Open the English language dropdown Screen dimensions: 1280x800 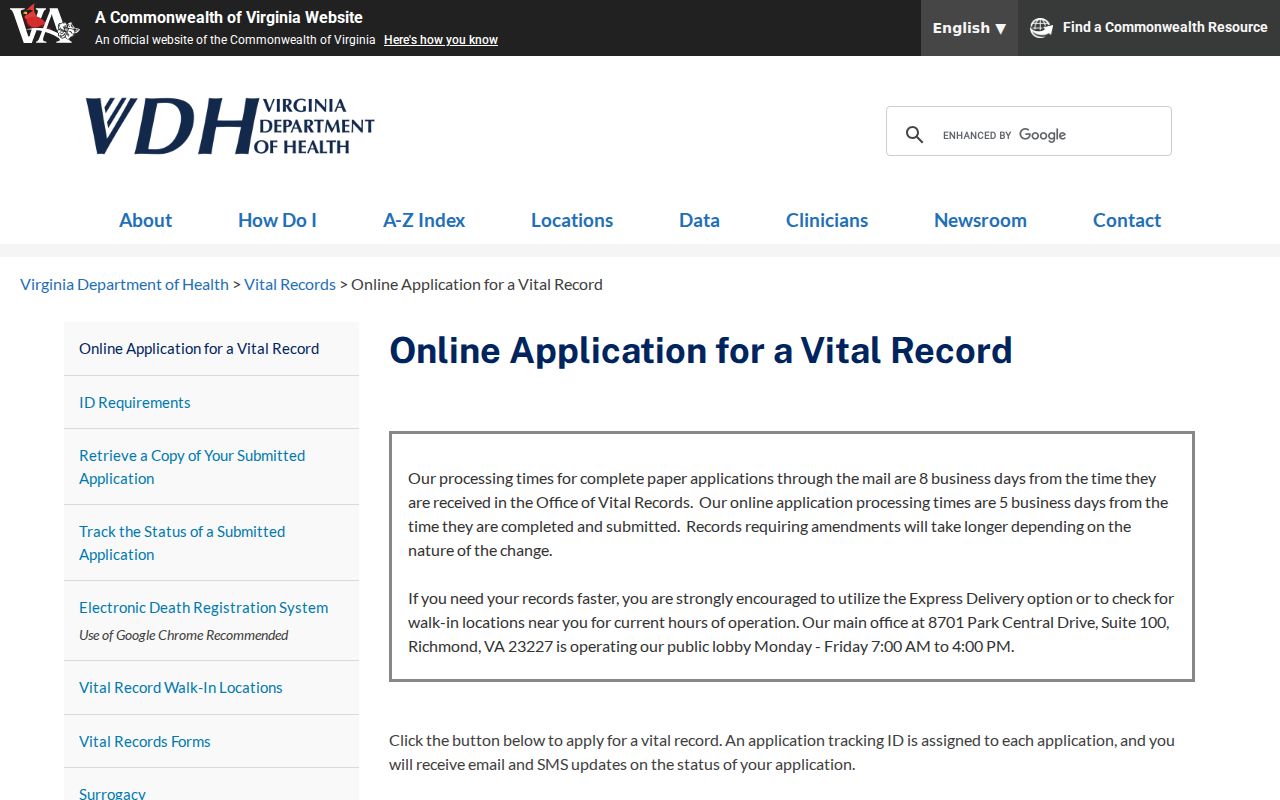[969, 28]
